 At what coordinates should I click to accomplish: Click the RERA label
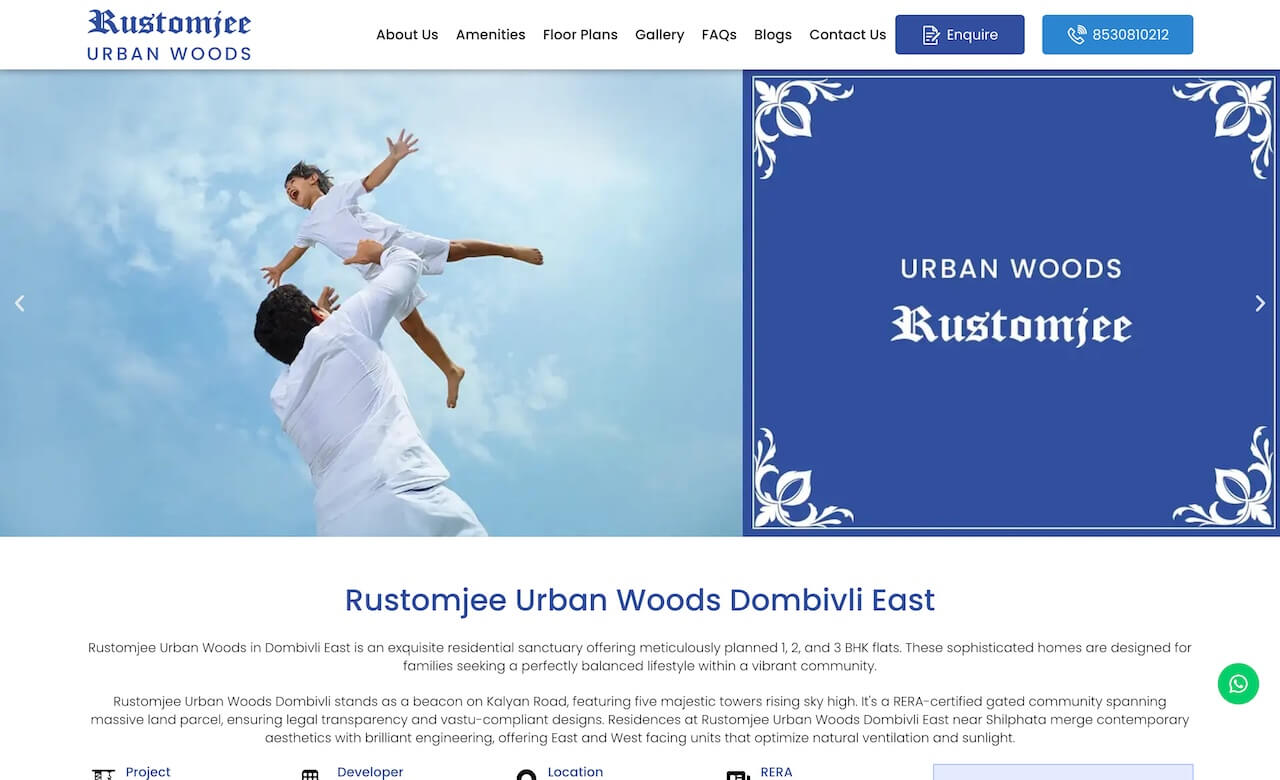pyautogui.click(x=776, y=772)
